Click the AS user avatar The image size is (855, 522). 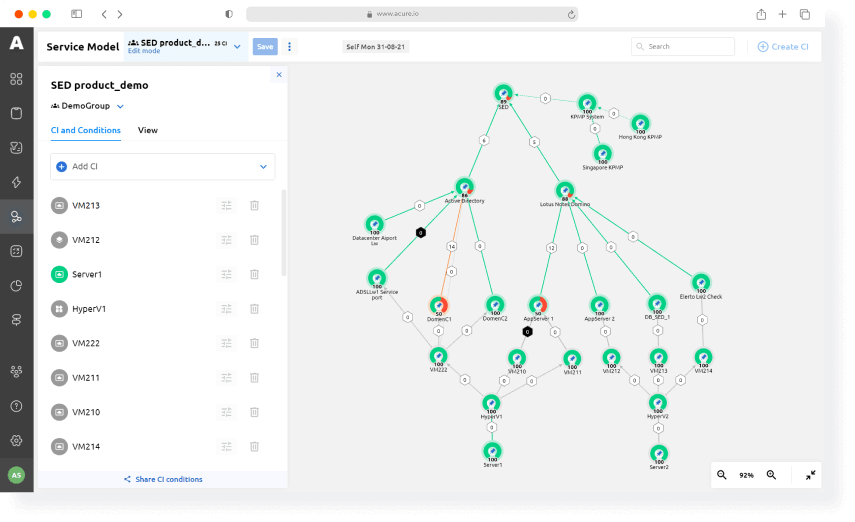pos(16,475)
